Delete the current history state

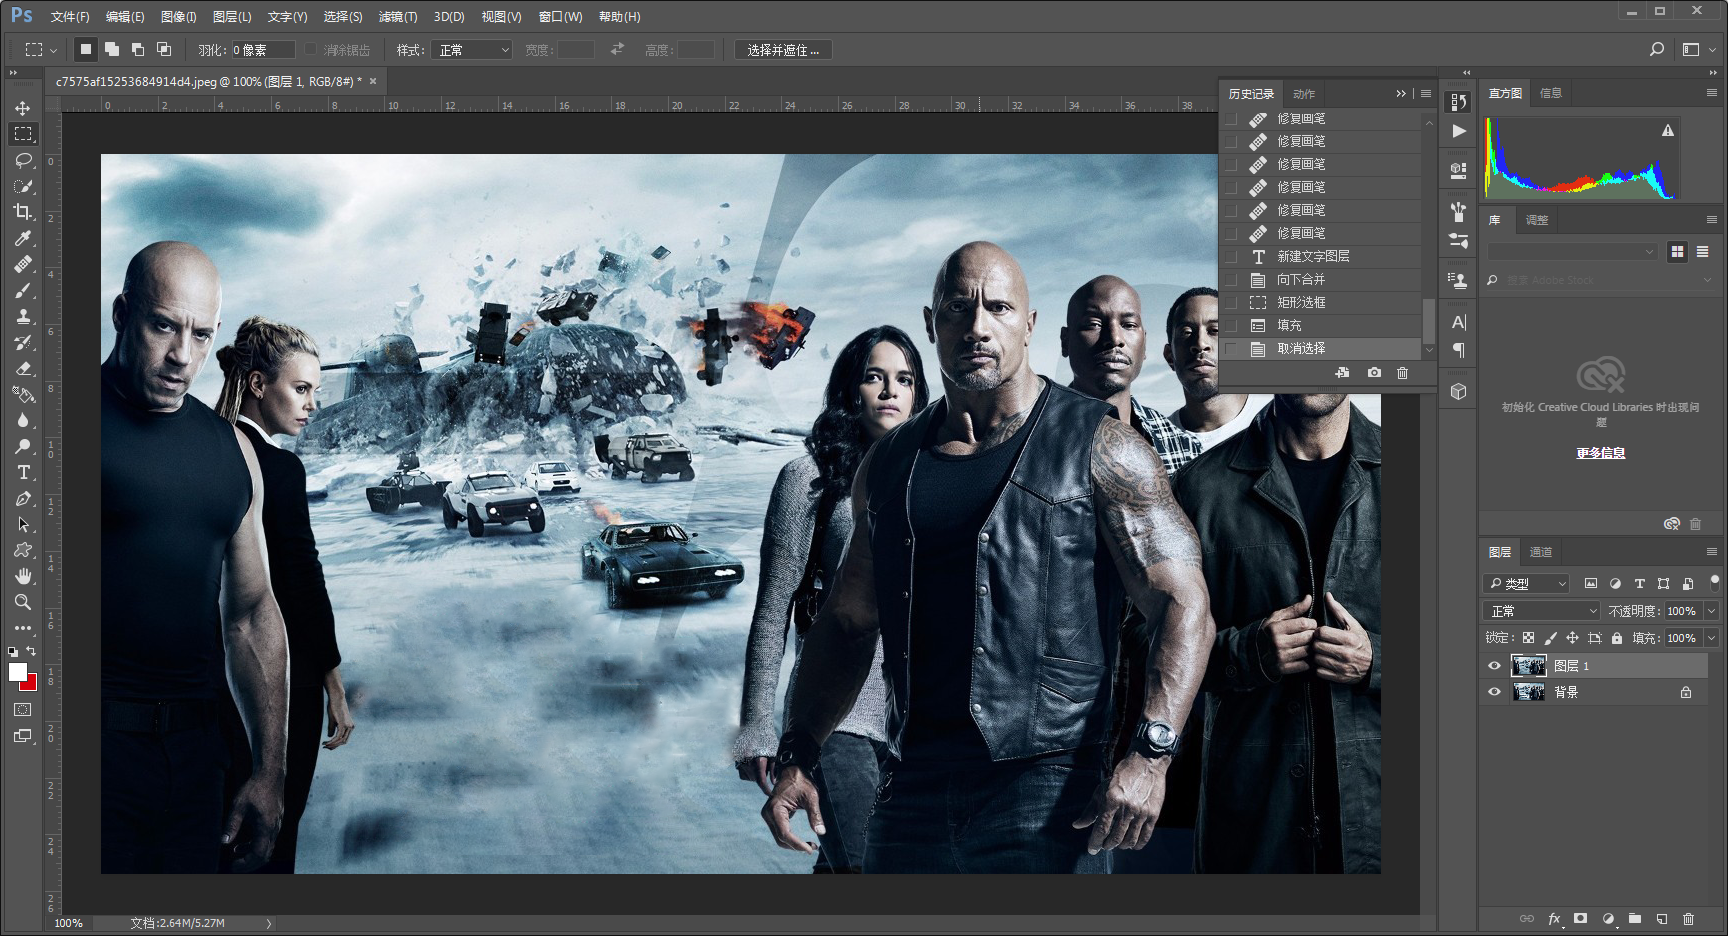[x=1403, y=373]
